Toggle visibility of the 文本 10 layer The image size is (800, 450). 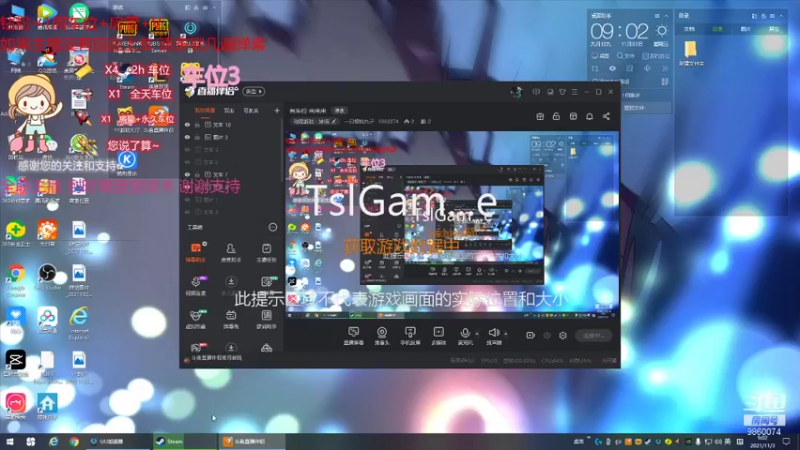pyautogui.click(x=187, y=124)
